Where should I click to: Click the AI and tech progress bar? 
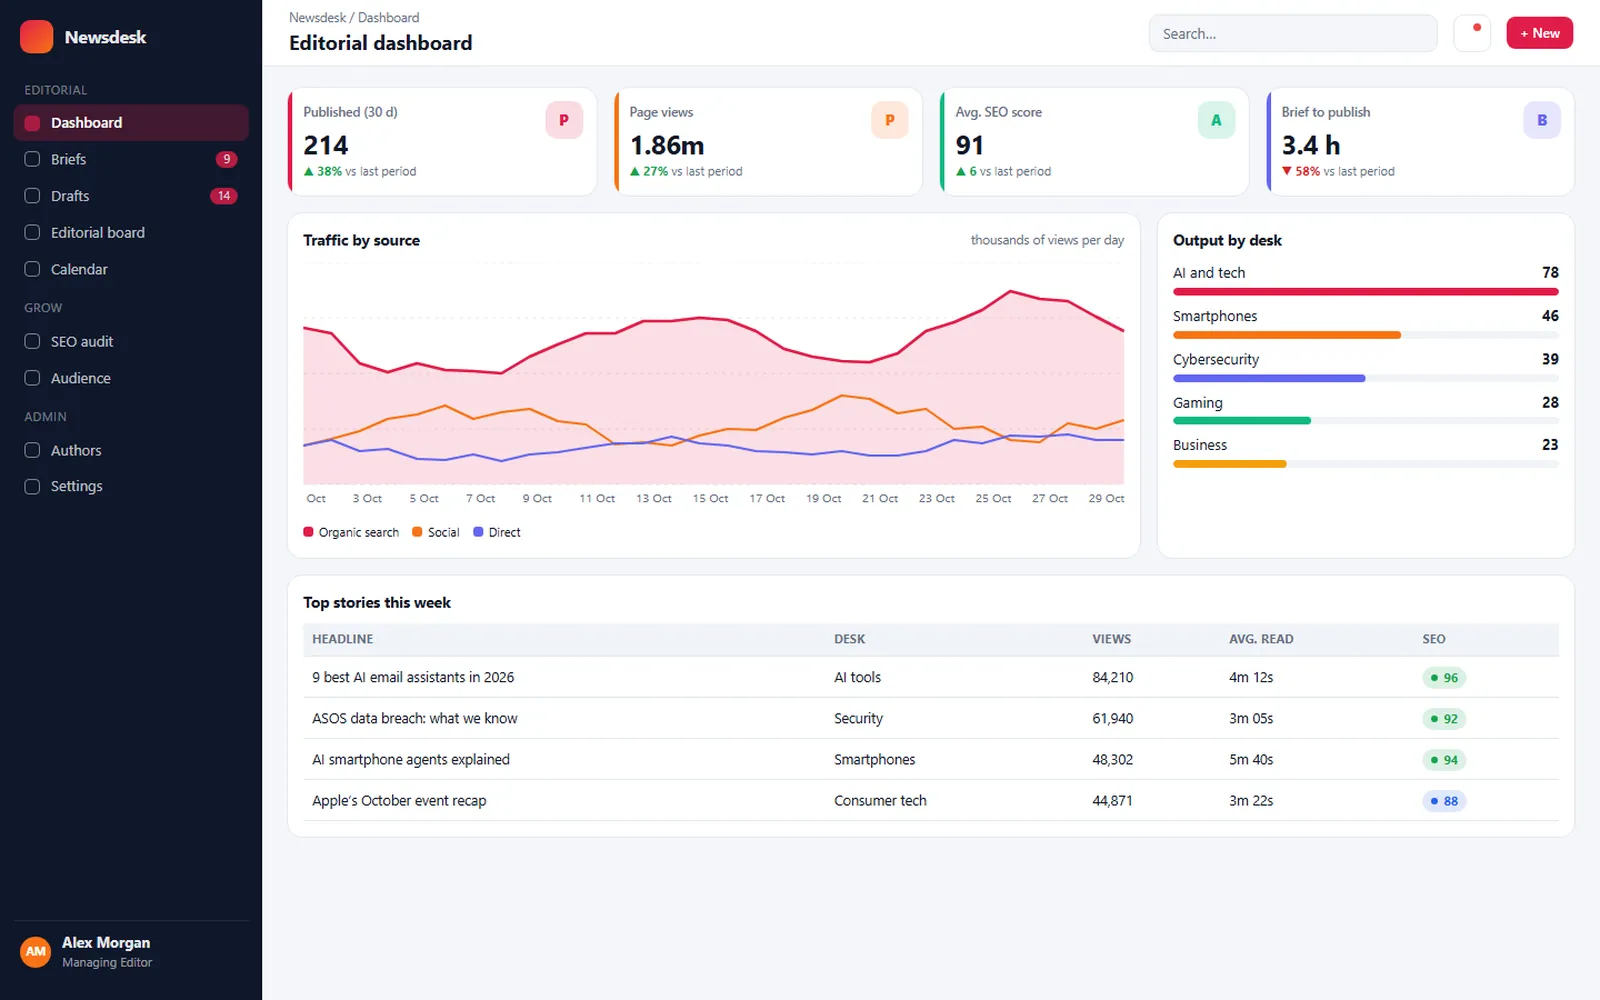(1366, 292)
